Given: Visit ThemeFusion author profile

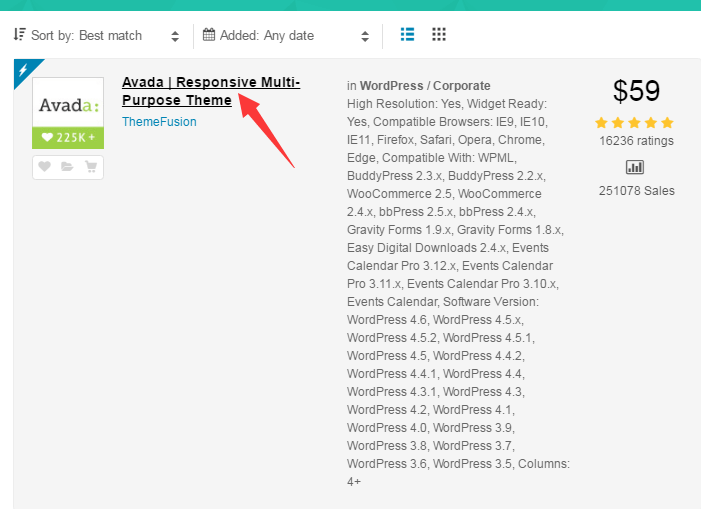Looking at the screenshot, I should (159, 122).
